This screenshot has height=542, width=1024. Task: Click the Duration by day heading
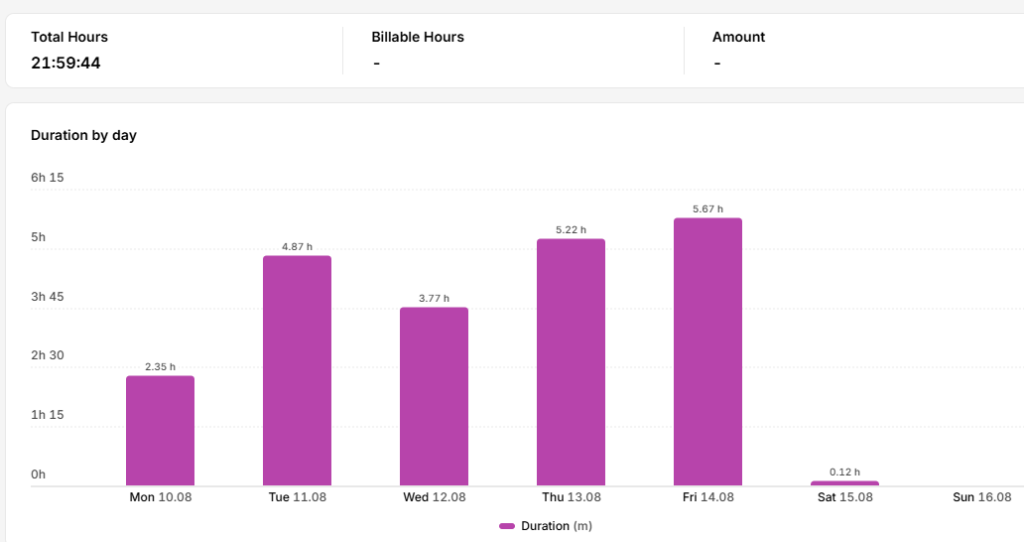click(84, 135)
